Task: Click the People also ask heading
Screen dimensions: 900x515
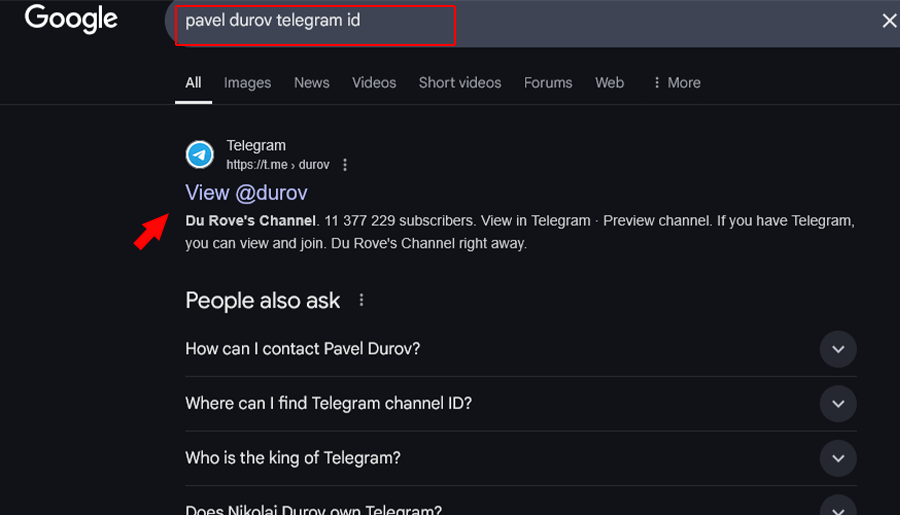Action: pyautogui.click(x=262, y=301)
